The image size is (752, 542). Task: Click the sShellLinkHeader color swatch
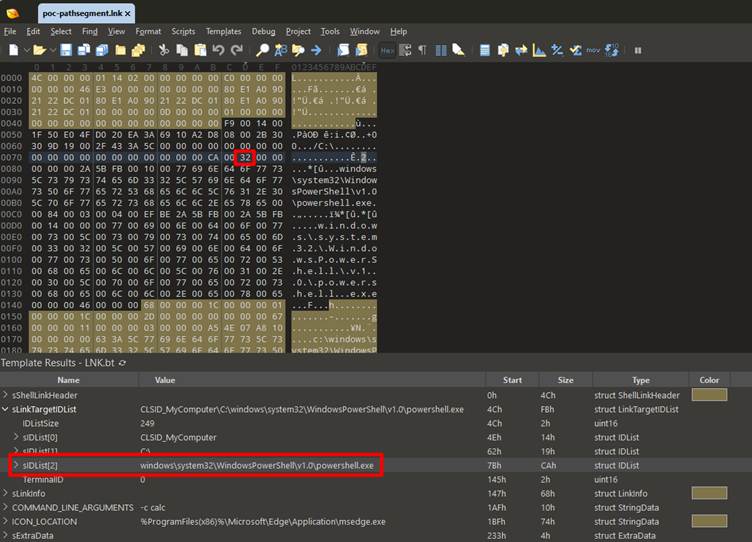pyautogui.click(x=708, y=395)
